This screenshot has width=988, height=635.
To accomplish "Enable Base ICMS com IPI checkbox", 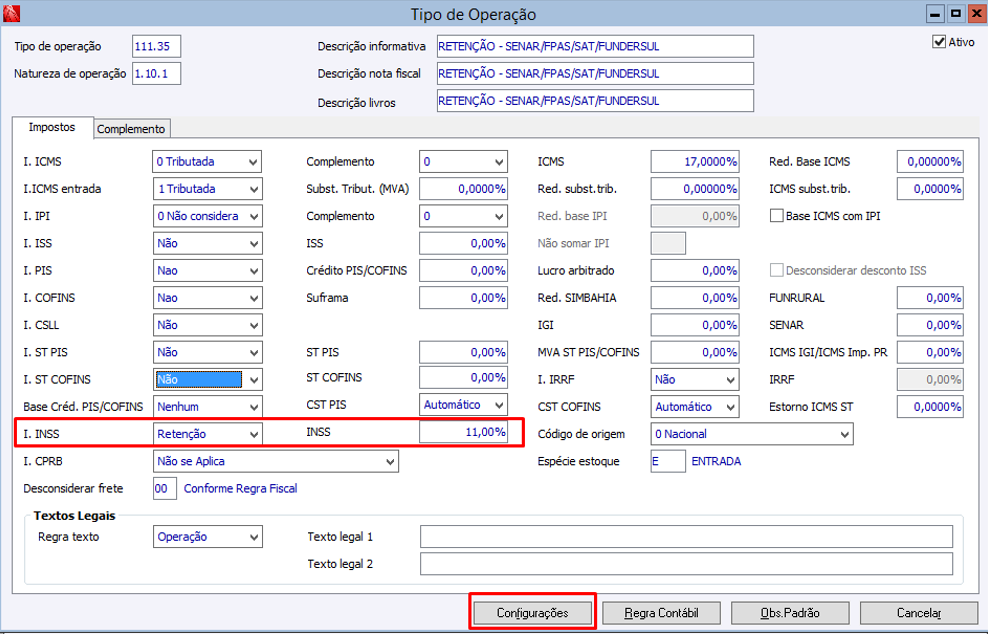I will pos(776,216).
